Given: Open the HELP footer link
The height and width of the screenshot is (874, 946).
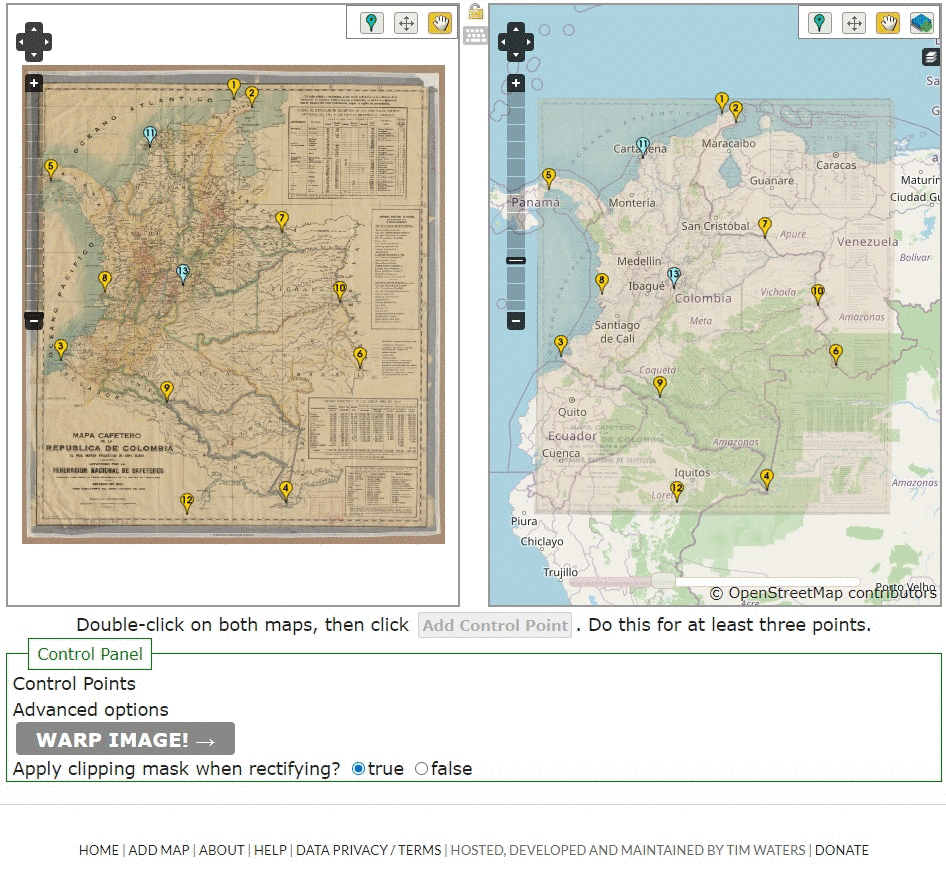Looking at the screenshot, I should (270, 850).
